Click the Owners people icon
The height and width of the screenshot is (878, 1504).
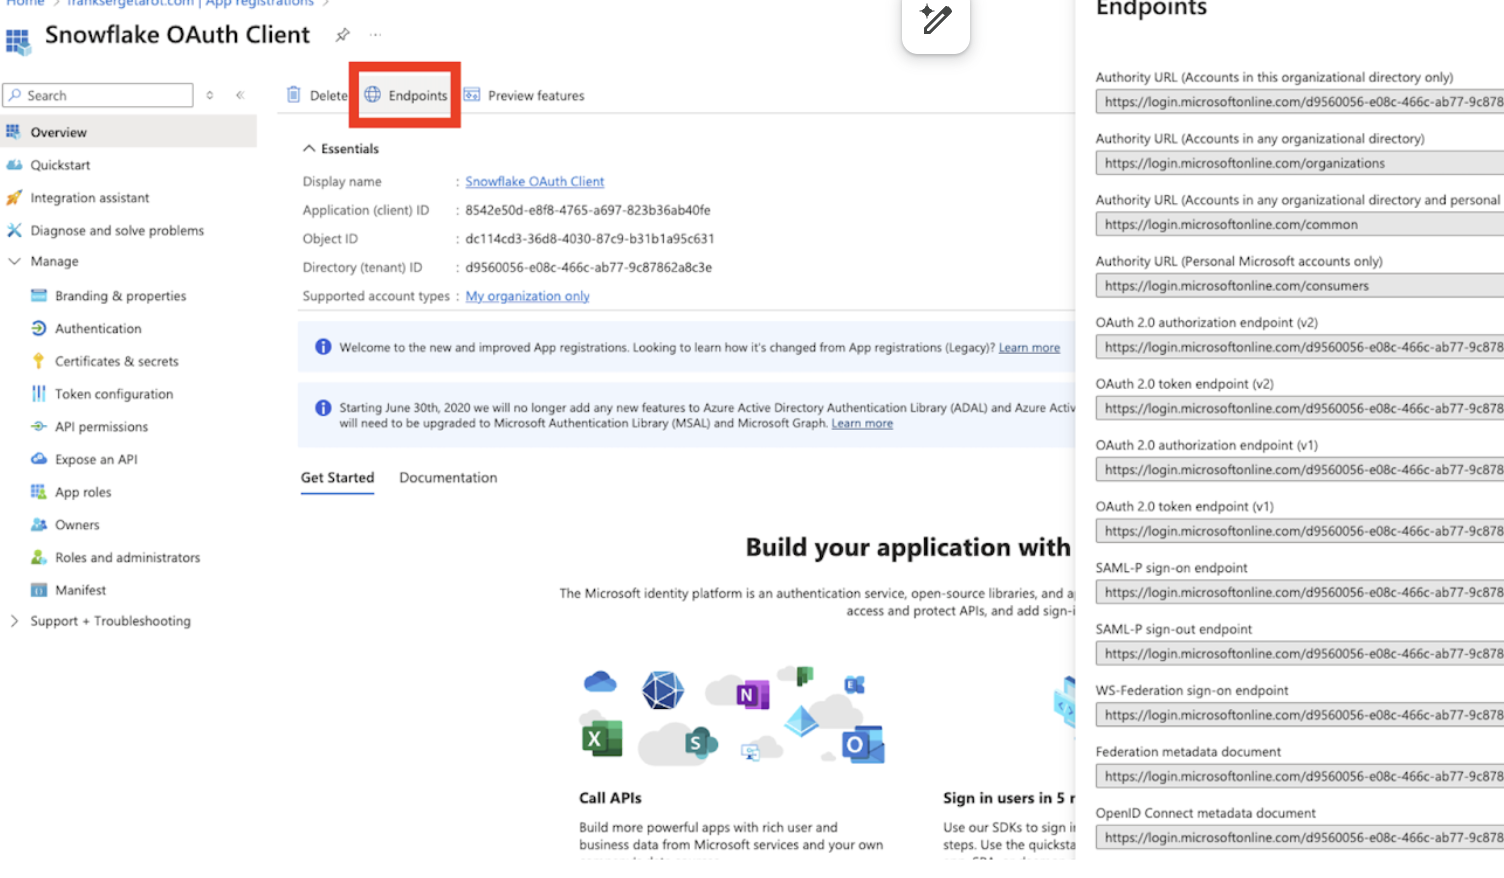click(x=39, y=525)
